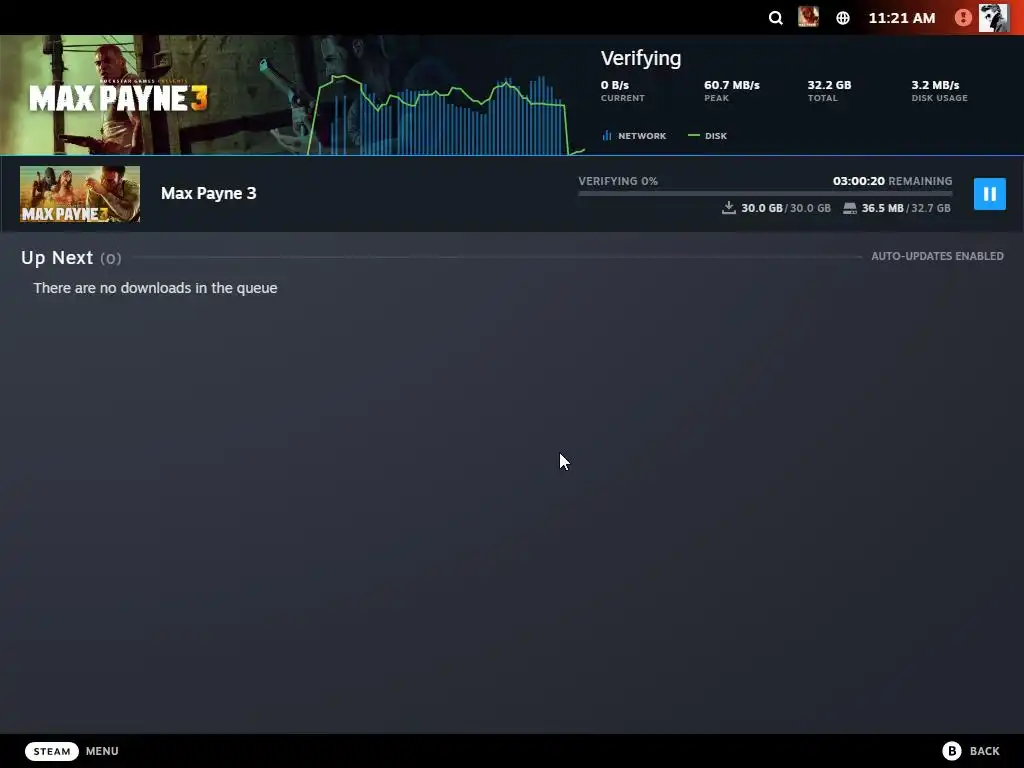Click the STEAM menu button
The height and width of the screenshot is (768, 1024).
coord(52,751)
